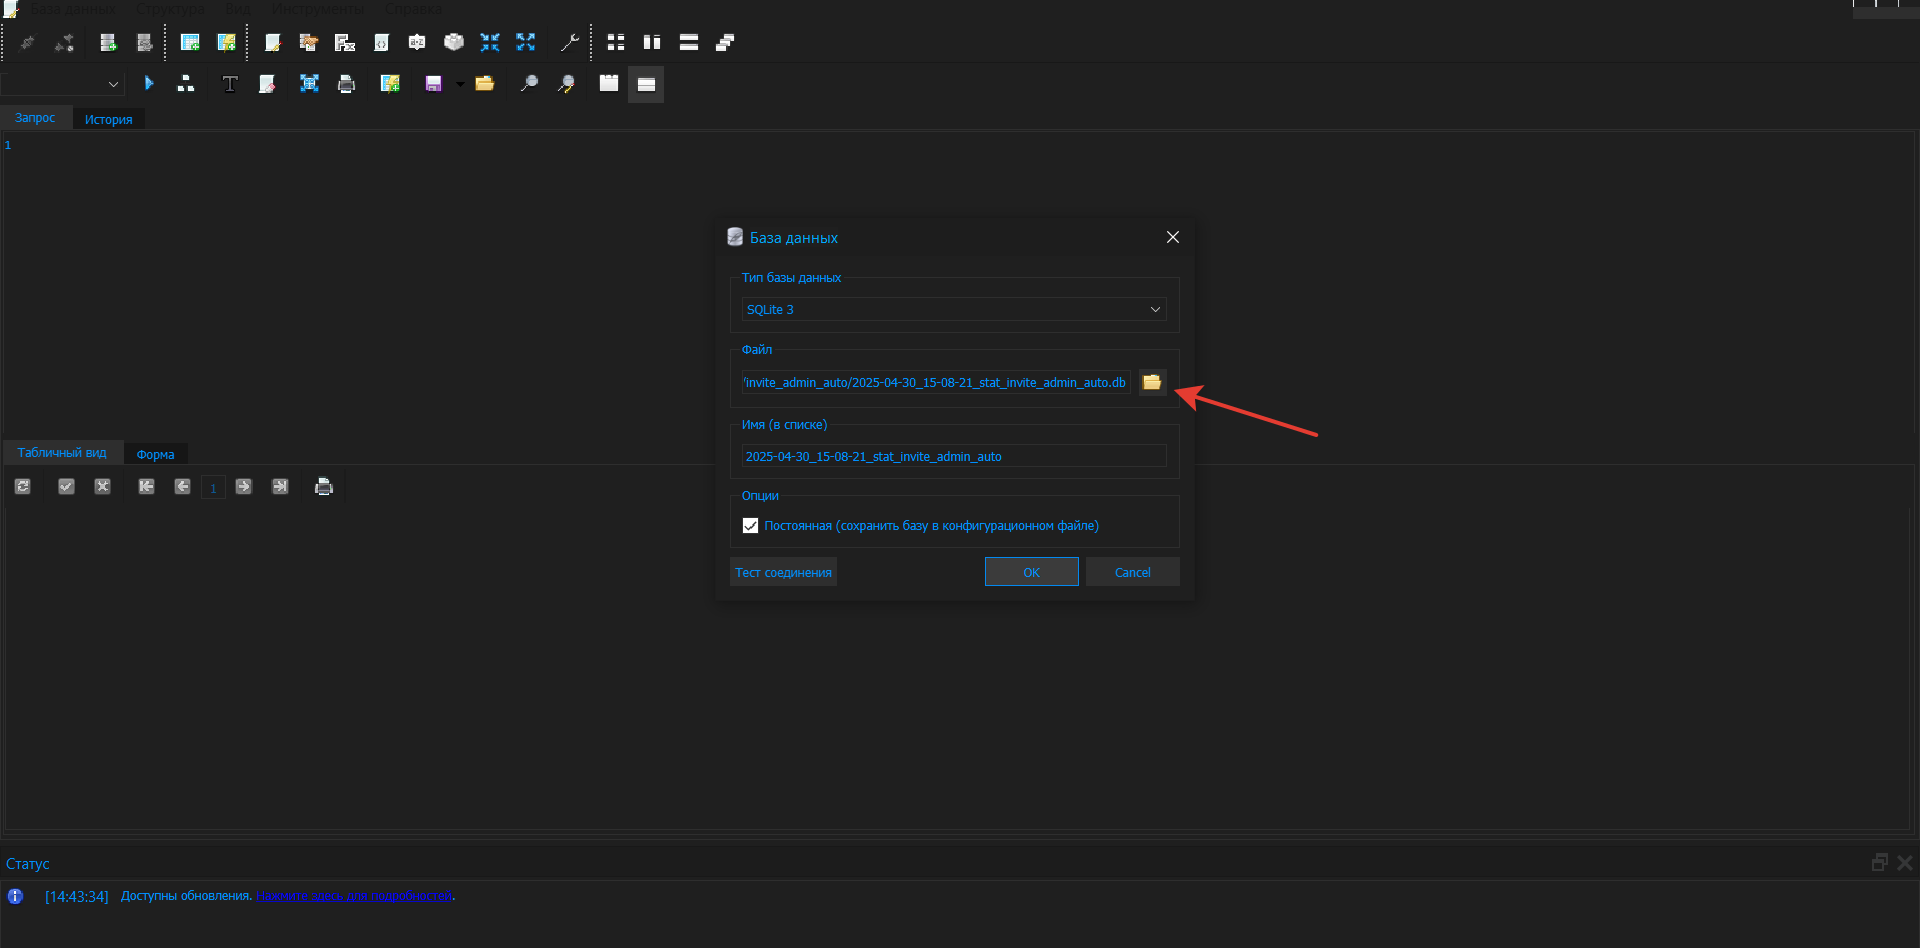Print results using the grid printer icon

click(323, 487)
